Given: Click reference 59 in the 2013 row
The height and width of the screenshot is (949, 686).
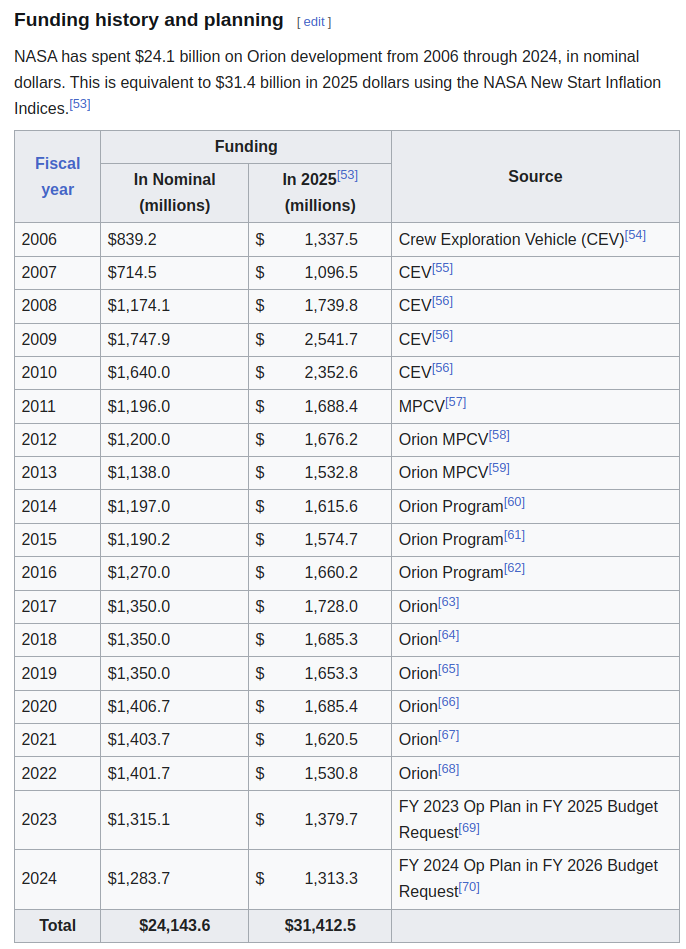Looking at the screenshot, I should coord(499,468).
